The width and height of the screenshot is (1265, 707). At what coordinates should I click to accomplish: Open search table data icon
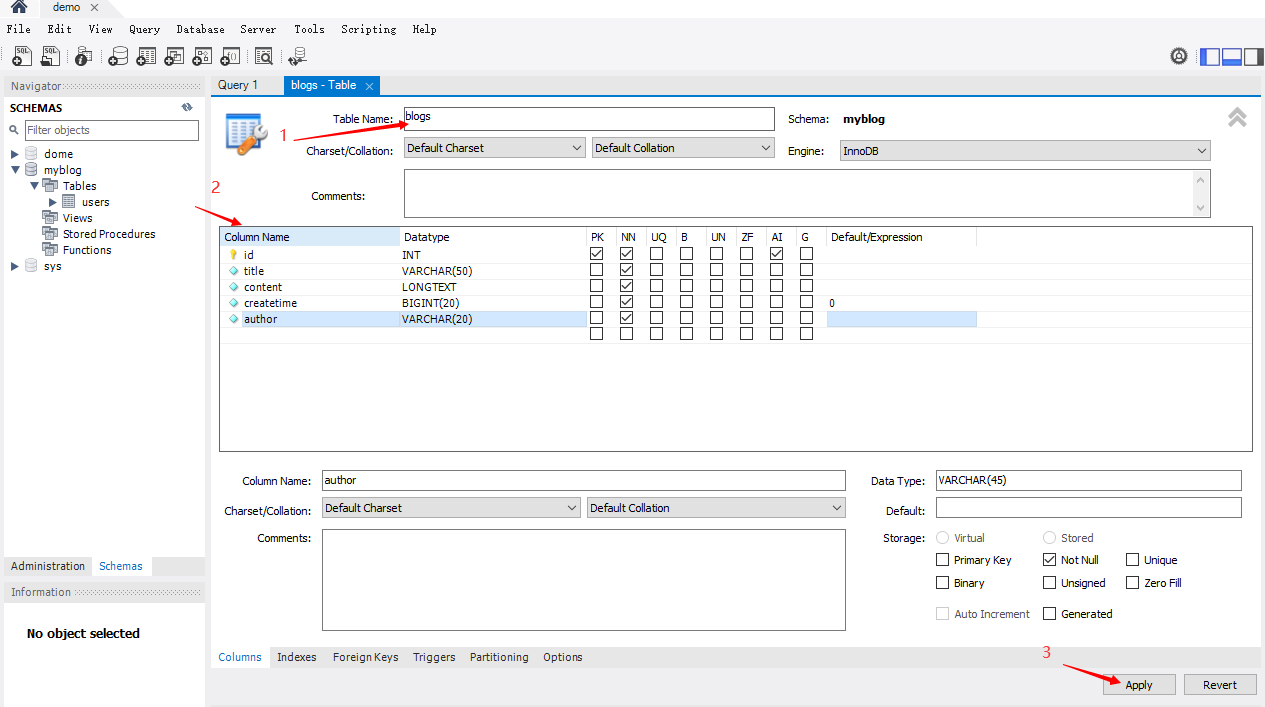point(263,56)
